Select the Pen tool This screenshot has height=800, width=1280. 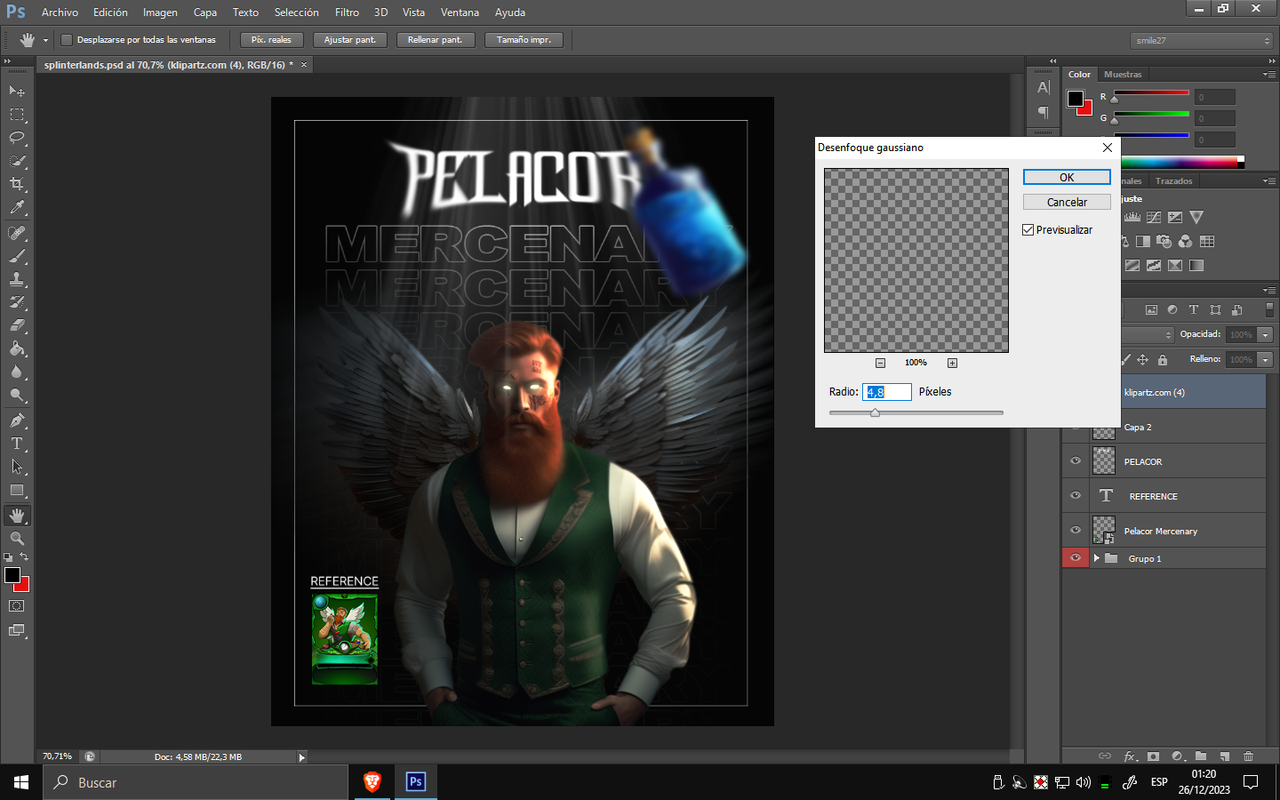coord(17,420)
